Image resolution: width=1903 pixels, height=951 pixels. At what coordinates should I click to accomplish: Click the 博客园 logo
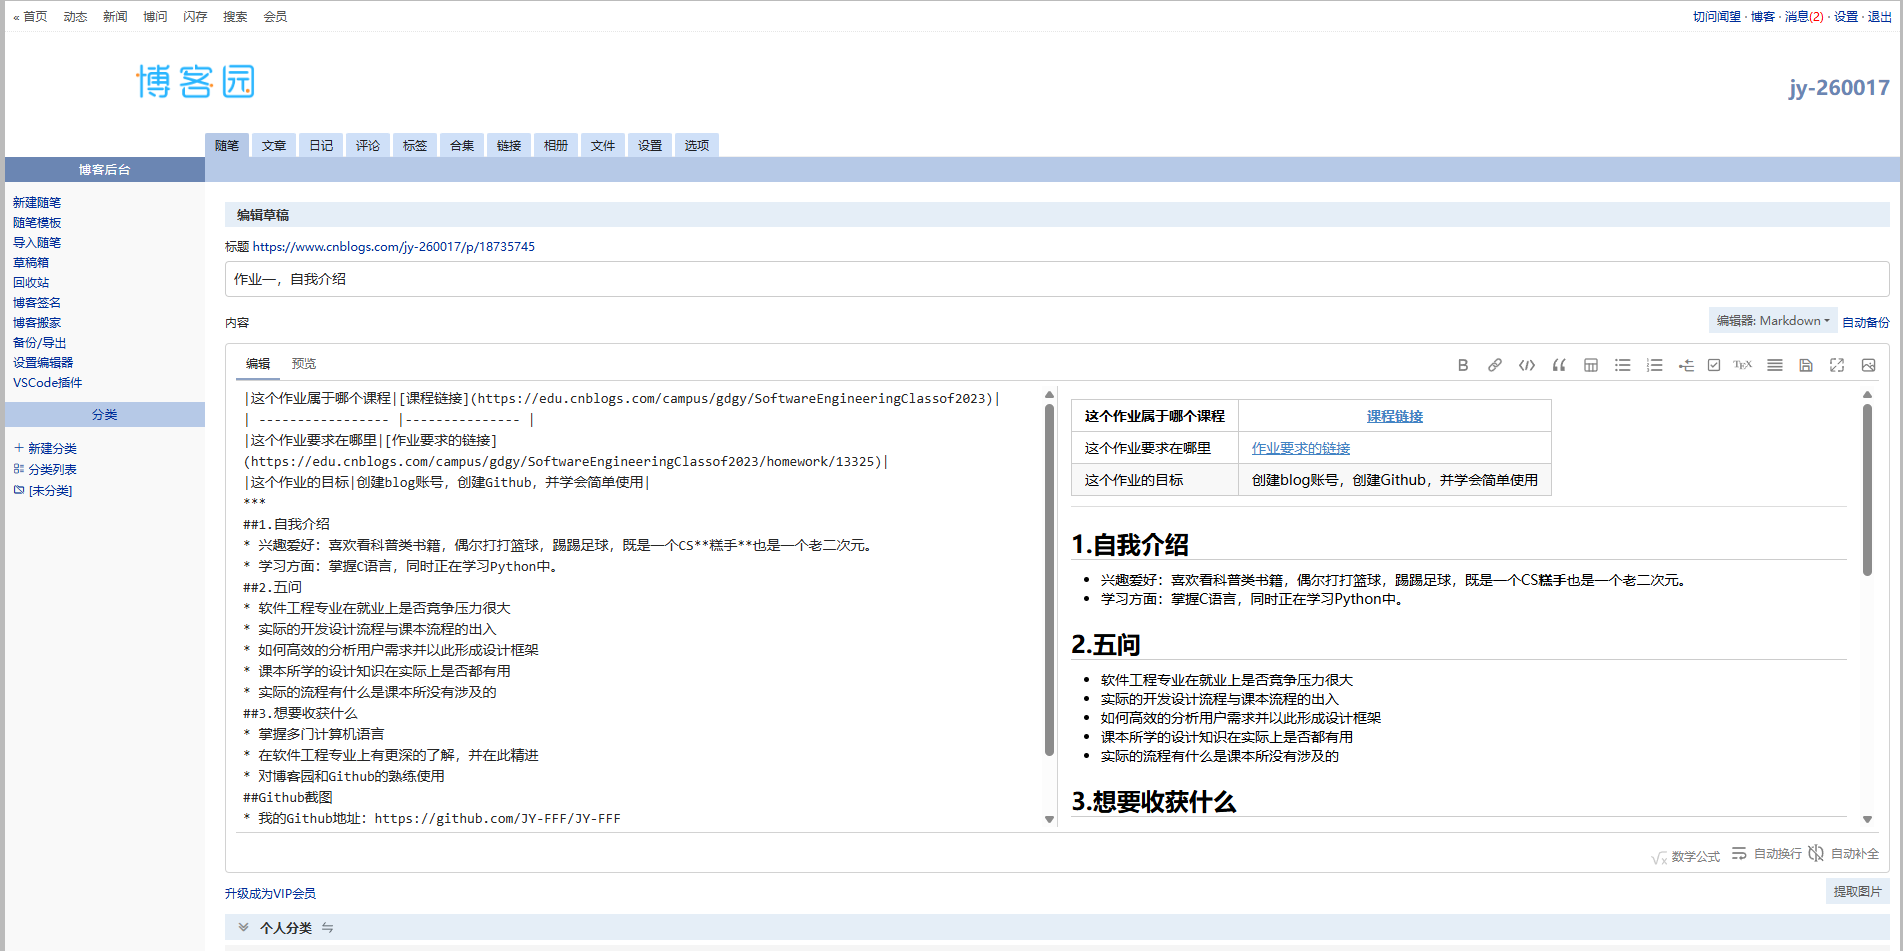pyautogui.click(x=196, y=82)
